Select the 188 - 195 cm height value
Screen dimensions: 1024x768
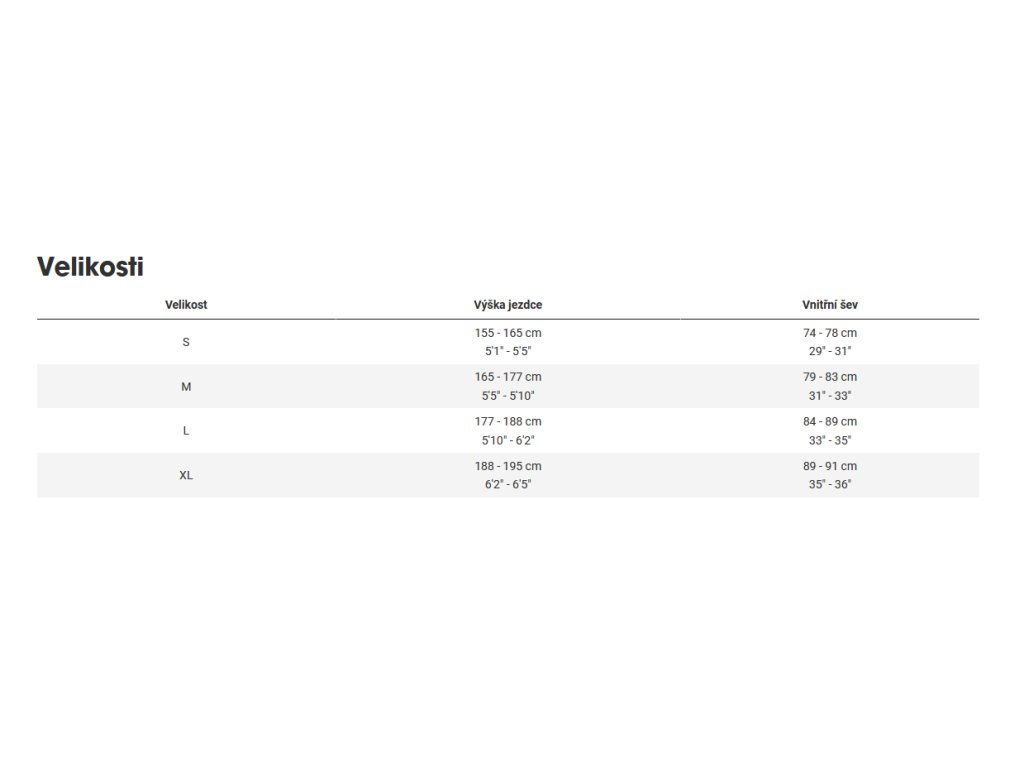[x=508, y=466]
